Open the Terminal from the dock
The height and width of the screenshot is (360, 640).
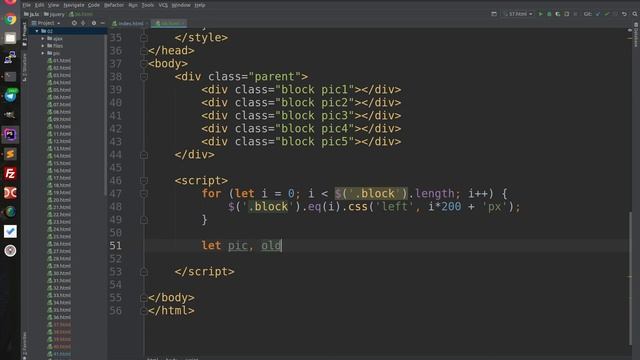10,76
